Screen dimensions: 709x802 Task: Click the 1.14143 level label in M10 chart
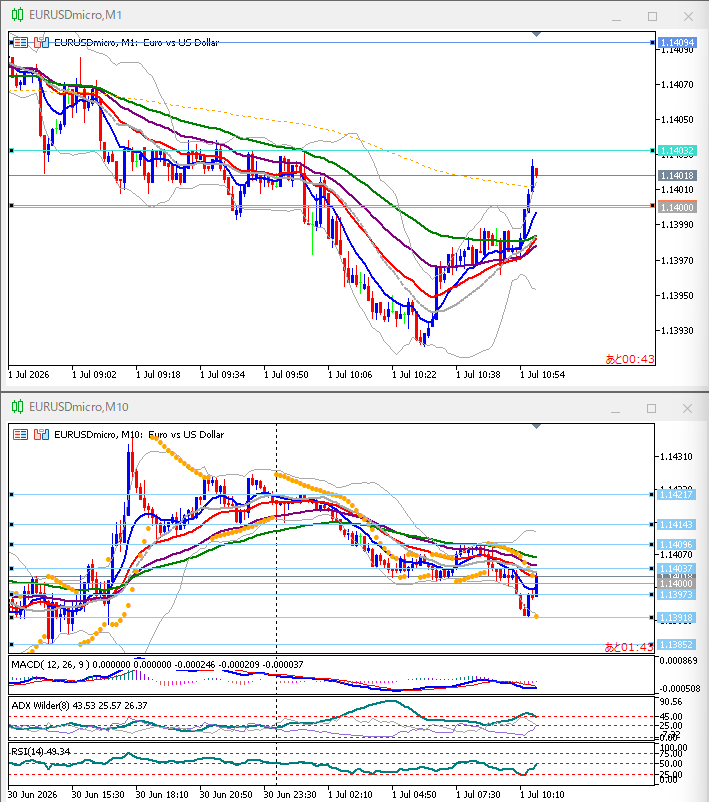pos(676,524)
